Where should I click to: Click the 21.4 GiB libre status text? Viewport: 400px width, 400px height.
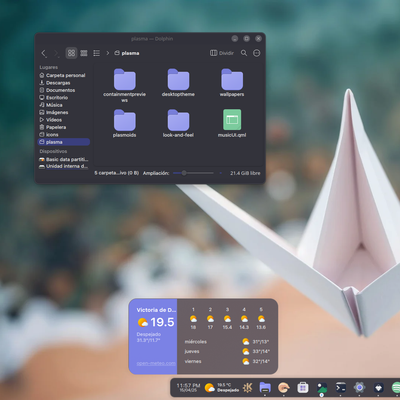(x=245, y=173)
